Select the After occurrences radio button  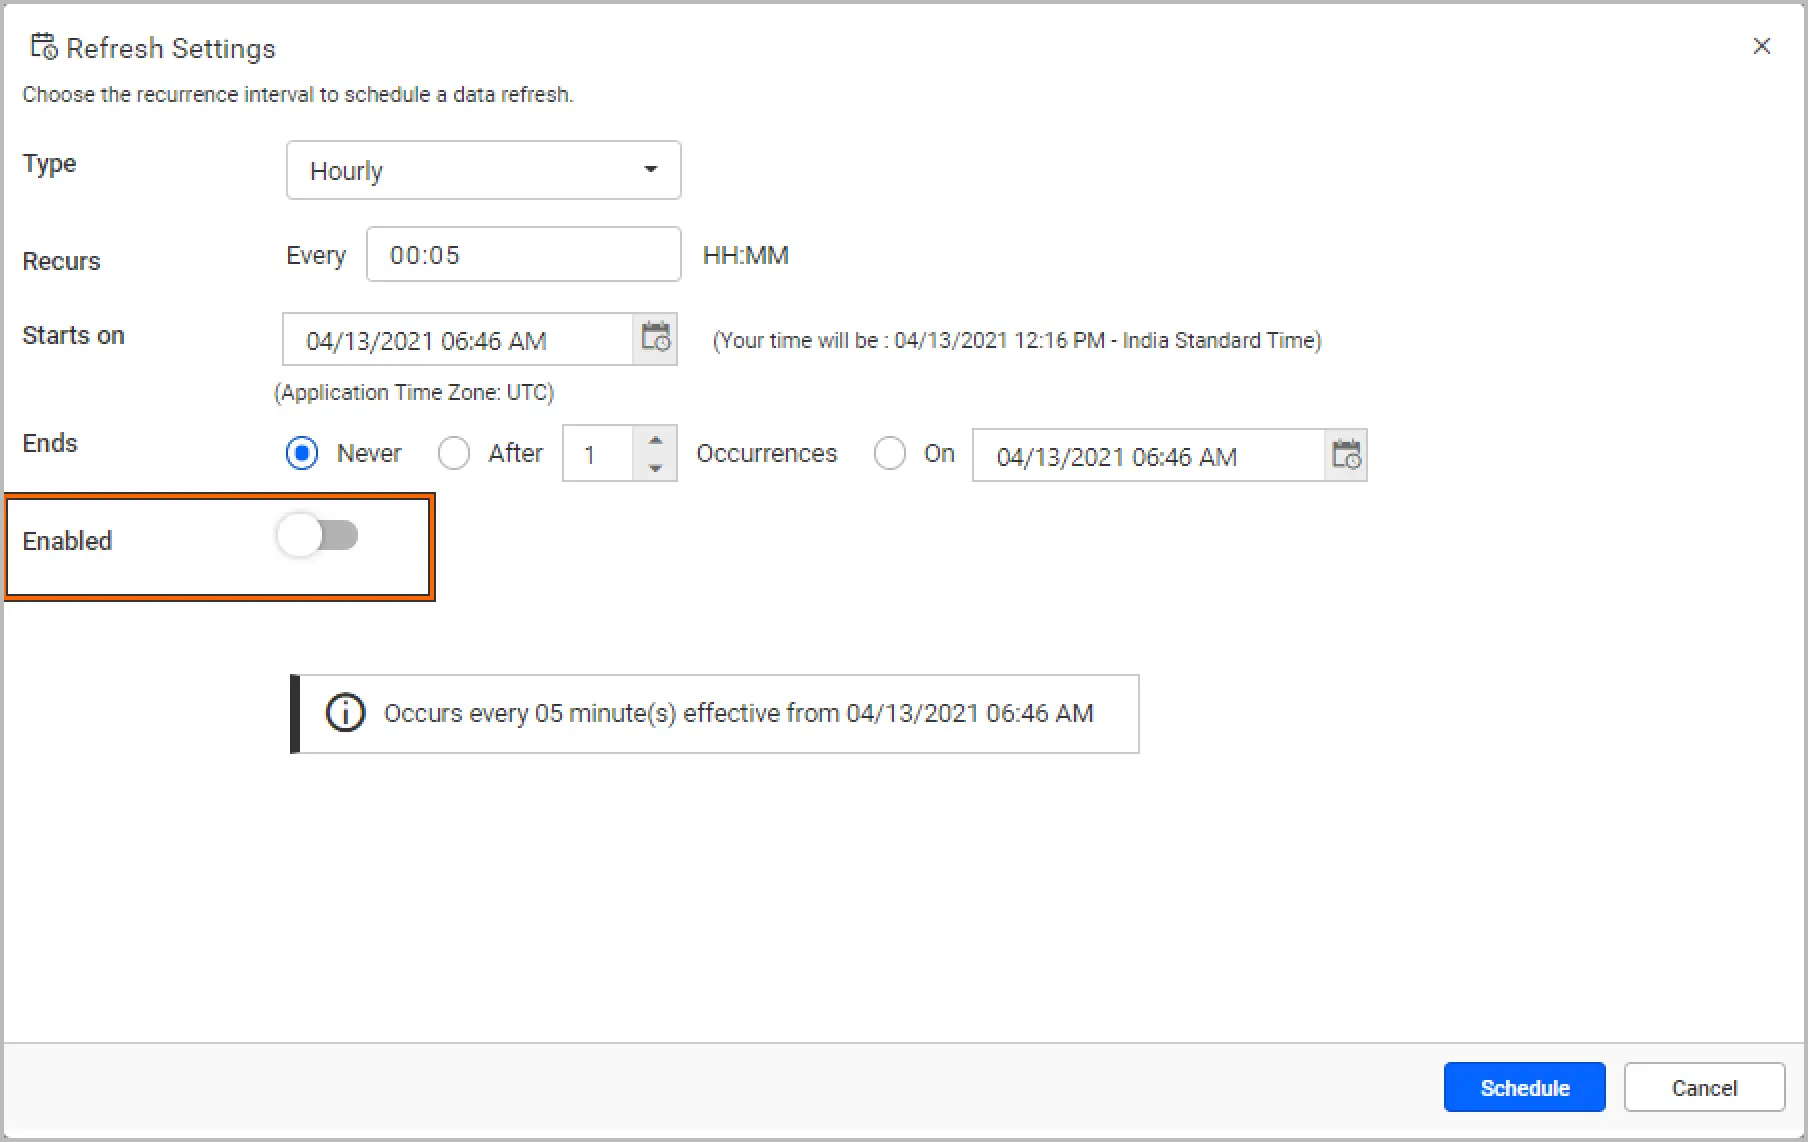pyautogui.click(x=454, y=454)
